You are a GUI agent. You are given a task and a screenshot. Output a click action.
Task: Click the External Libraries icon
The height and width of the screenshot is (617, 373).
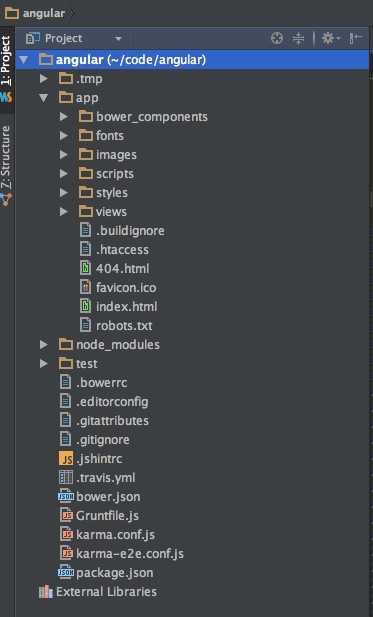(46, 592)
